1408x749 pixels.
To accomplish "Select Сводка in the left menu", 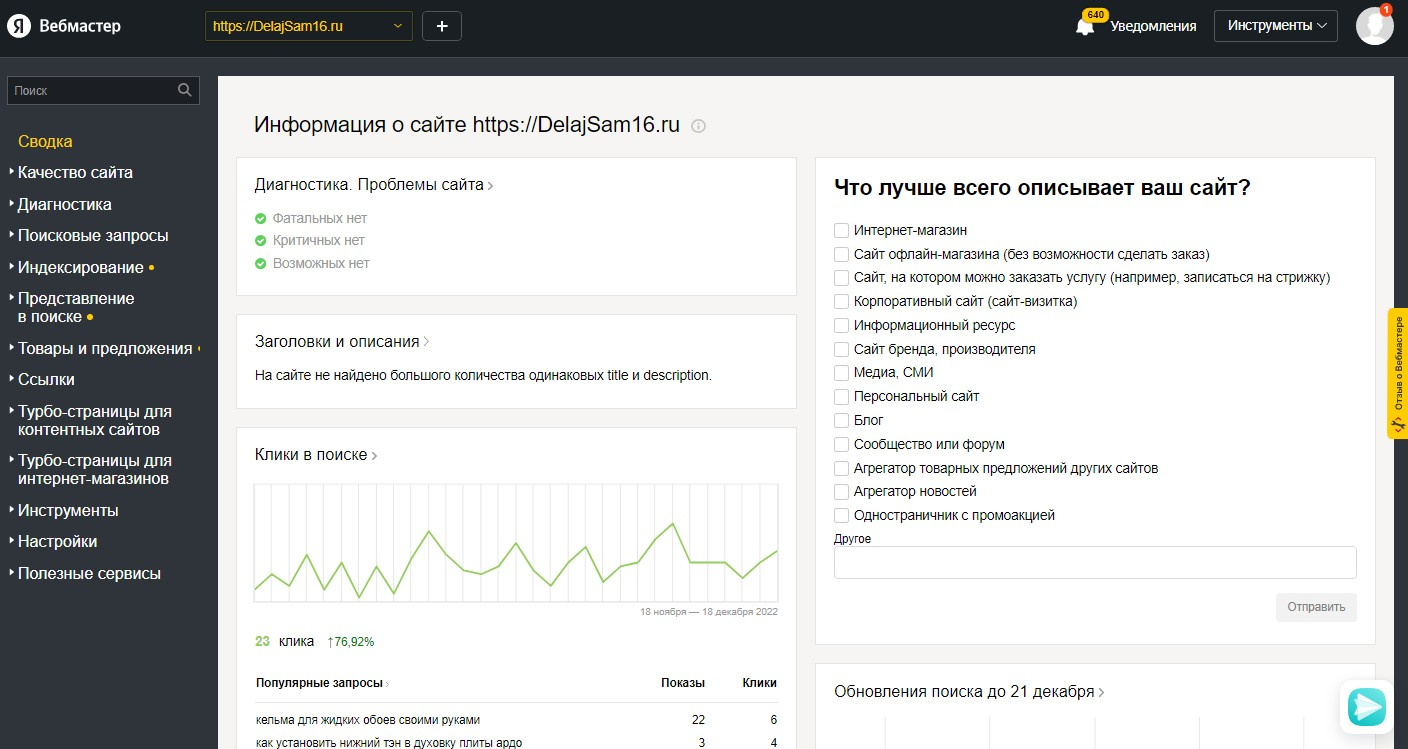I will pos(45,141).
